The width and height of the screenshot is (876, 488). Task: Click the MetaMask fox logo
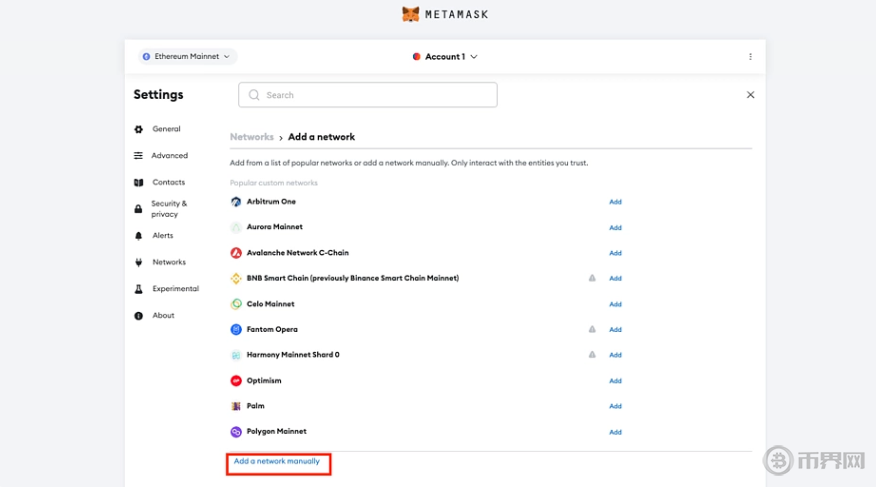[x=410, y=14]
